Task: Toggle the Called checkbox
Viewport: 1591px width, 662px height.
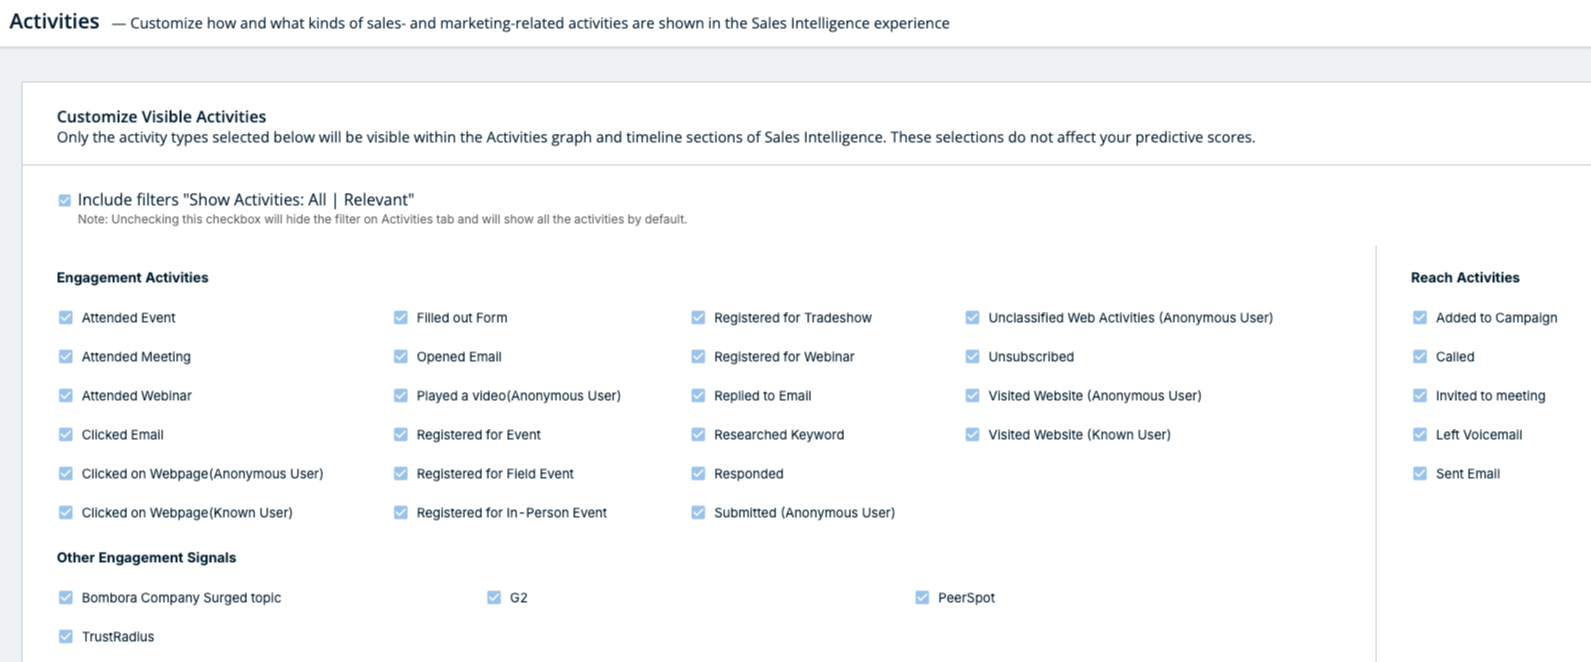Action: (1420, 357)
